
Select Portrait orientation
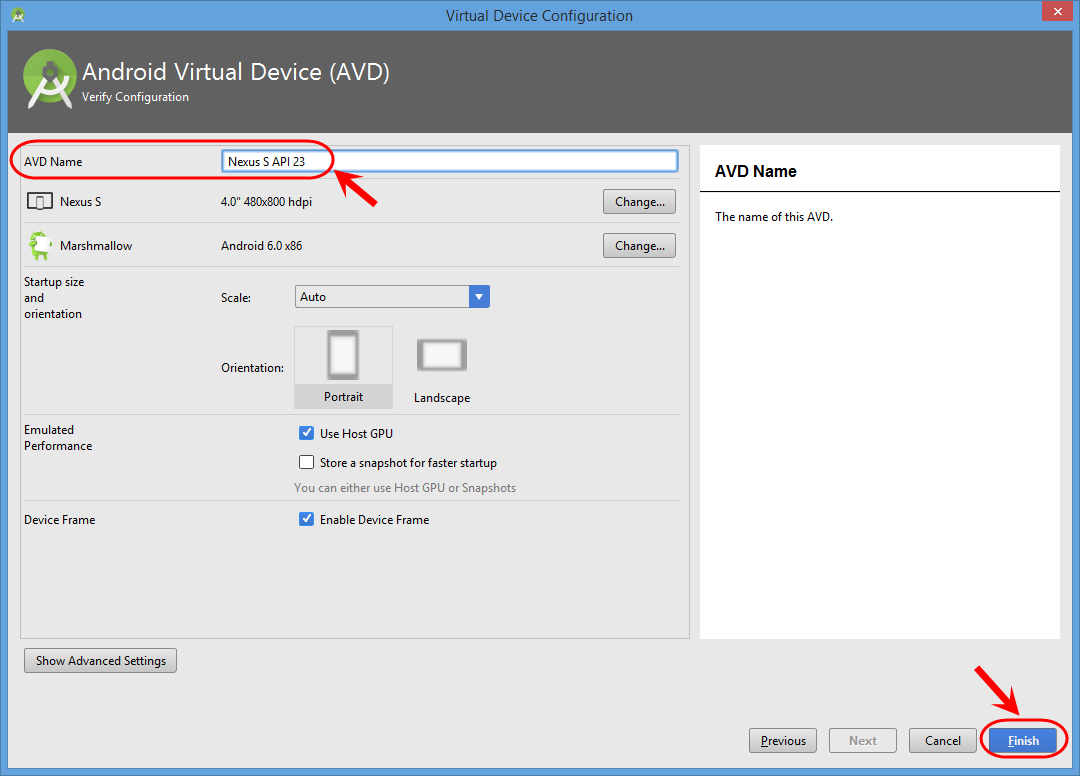tap(343, 367)
